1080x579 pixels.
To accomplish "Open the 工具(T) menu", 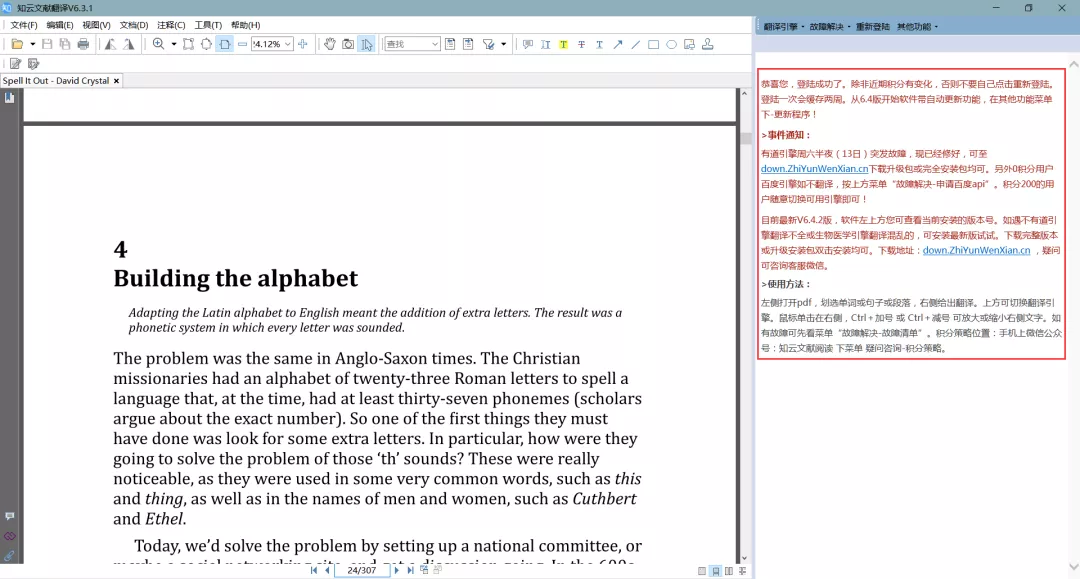I will coord(208,25).
